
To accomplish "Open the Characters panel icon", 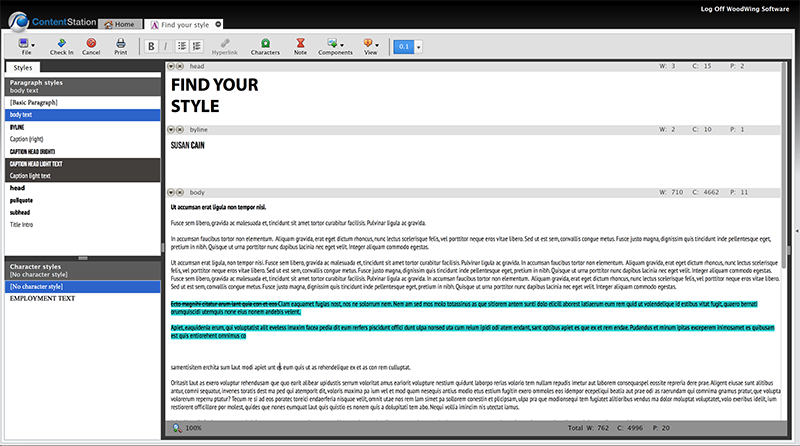I will [x=265, y=43].
